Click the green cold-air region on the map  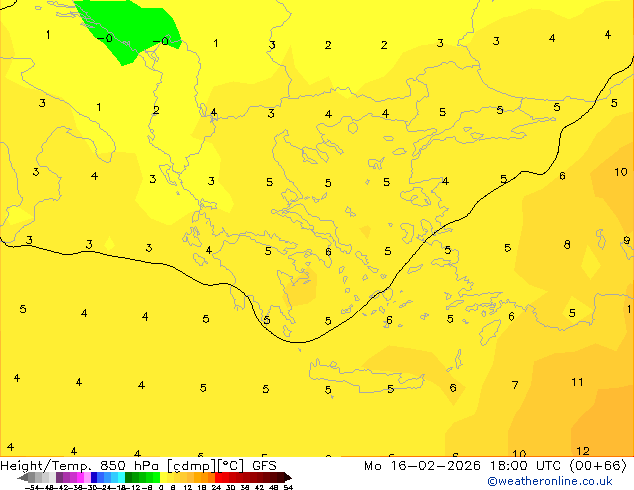point(133,28)
